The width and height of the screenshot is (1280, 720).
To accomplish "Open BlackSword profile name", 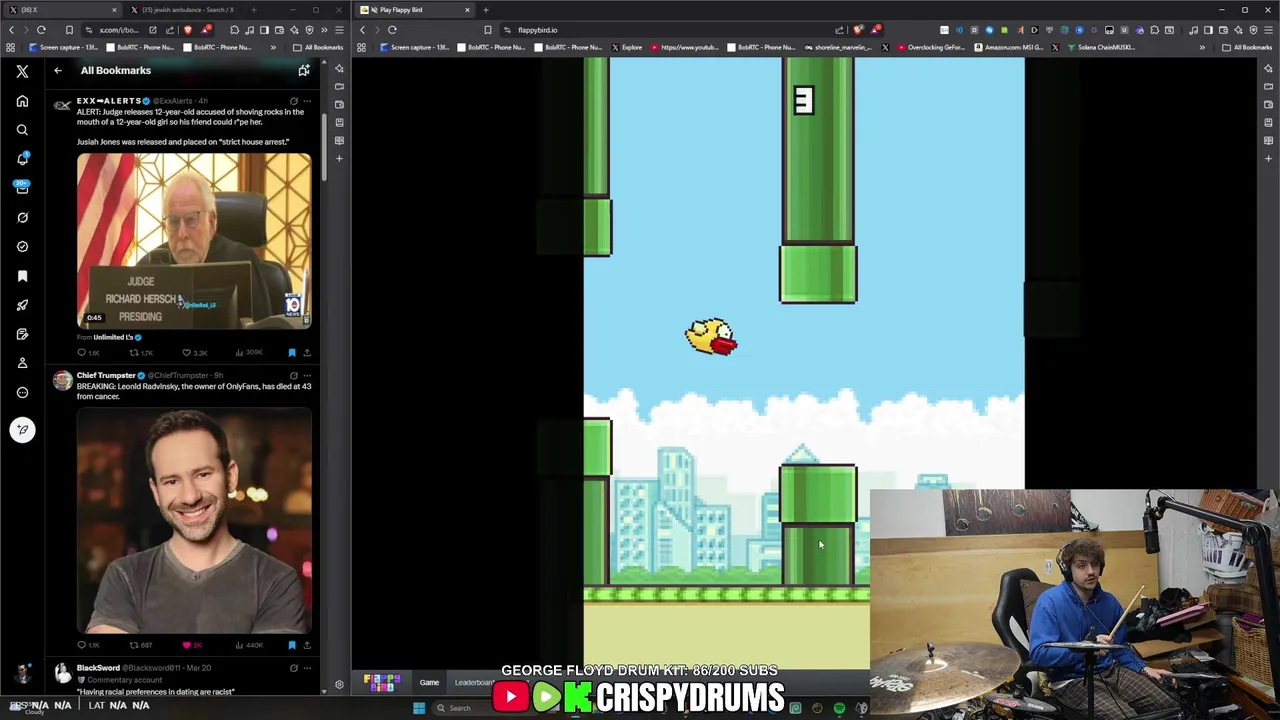I will [x=98, y=667].
